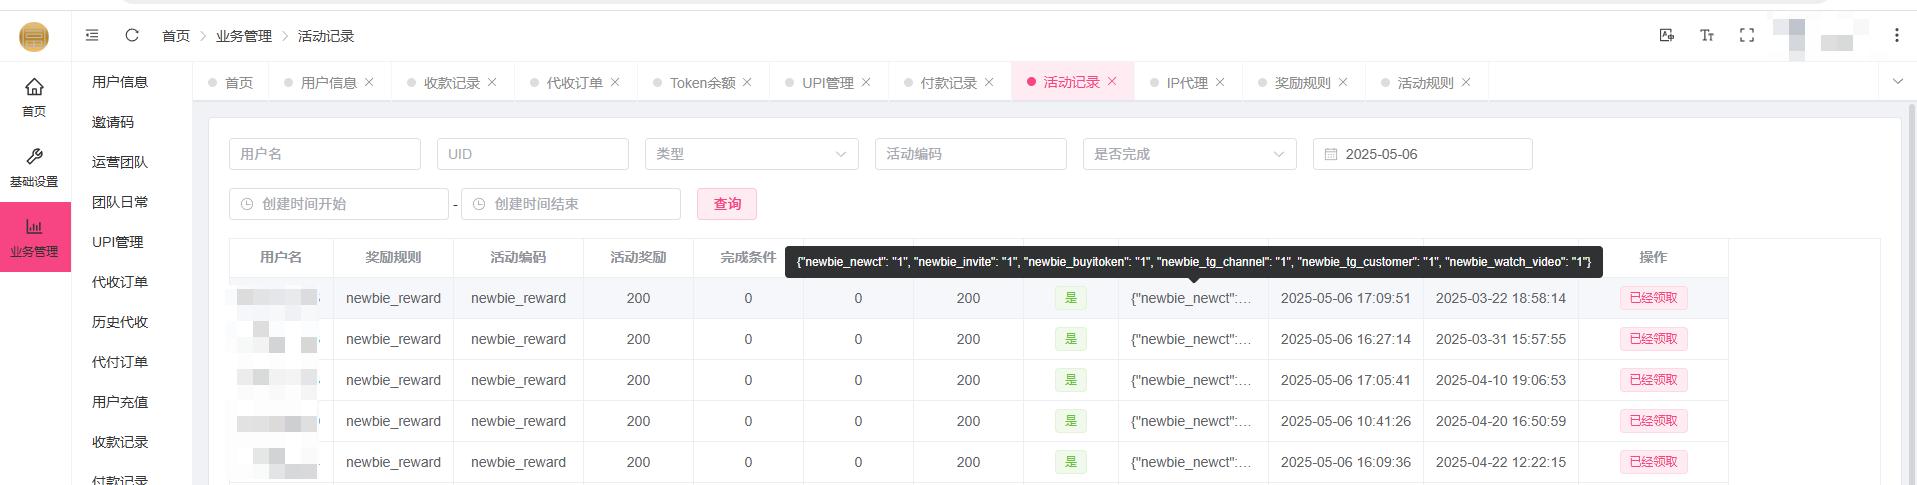
Task: Expand the 类型 dropdown
Action: click(751, 154)
